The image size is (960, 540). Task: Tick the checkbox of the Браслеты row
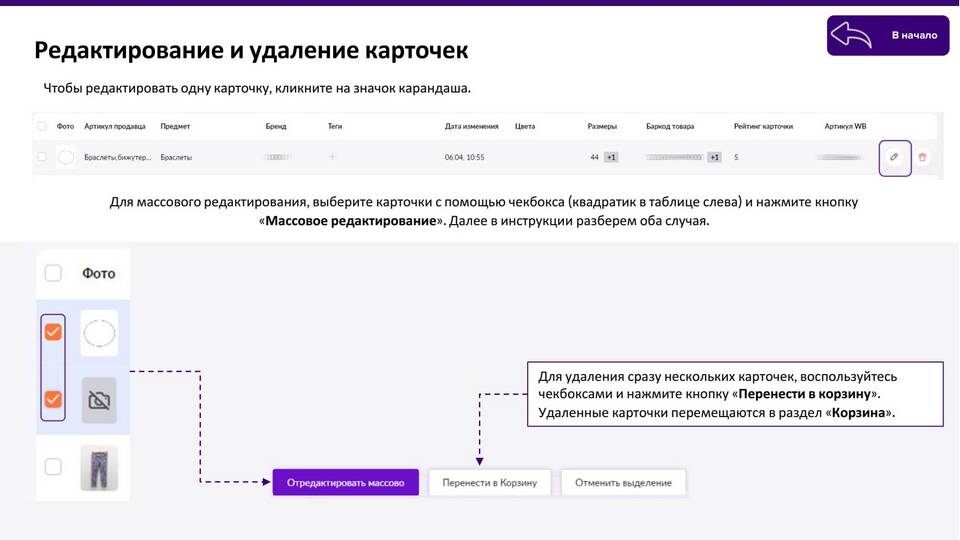(42, 157)
